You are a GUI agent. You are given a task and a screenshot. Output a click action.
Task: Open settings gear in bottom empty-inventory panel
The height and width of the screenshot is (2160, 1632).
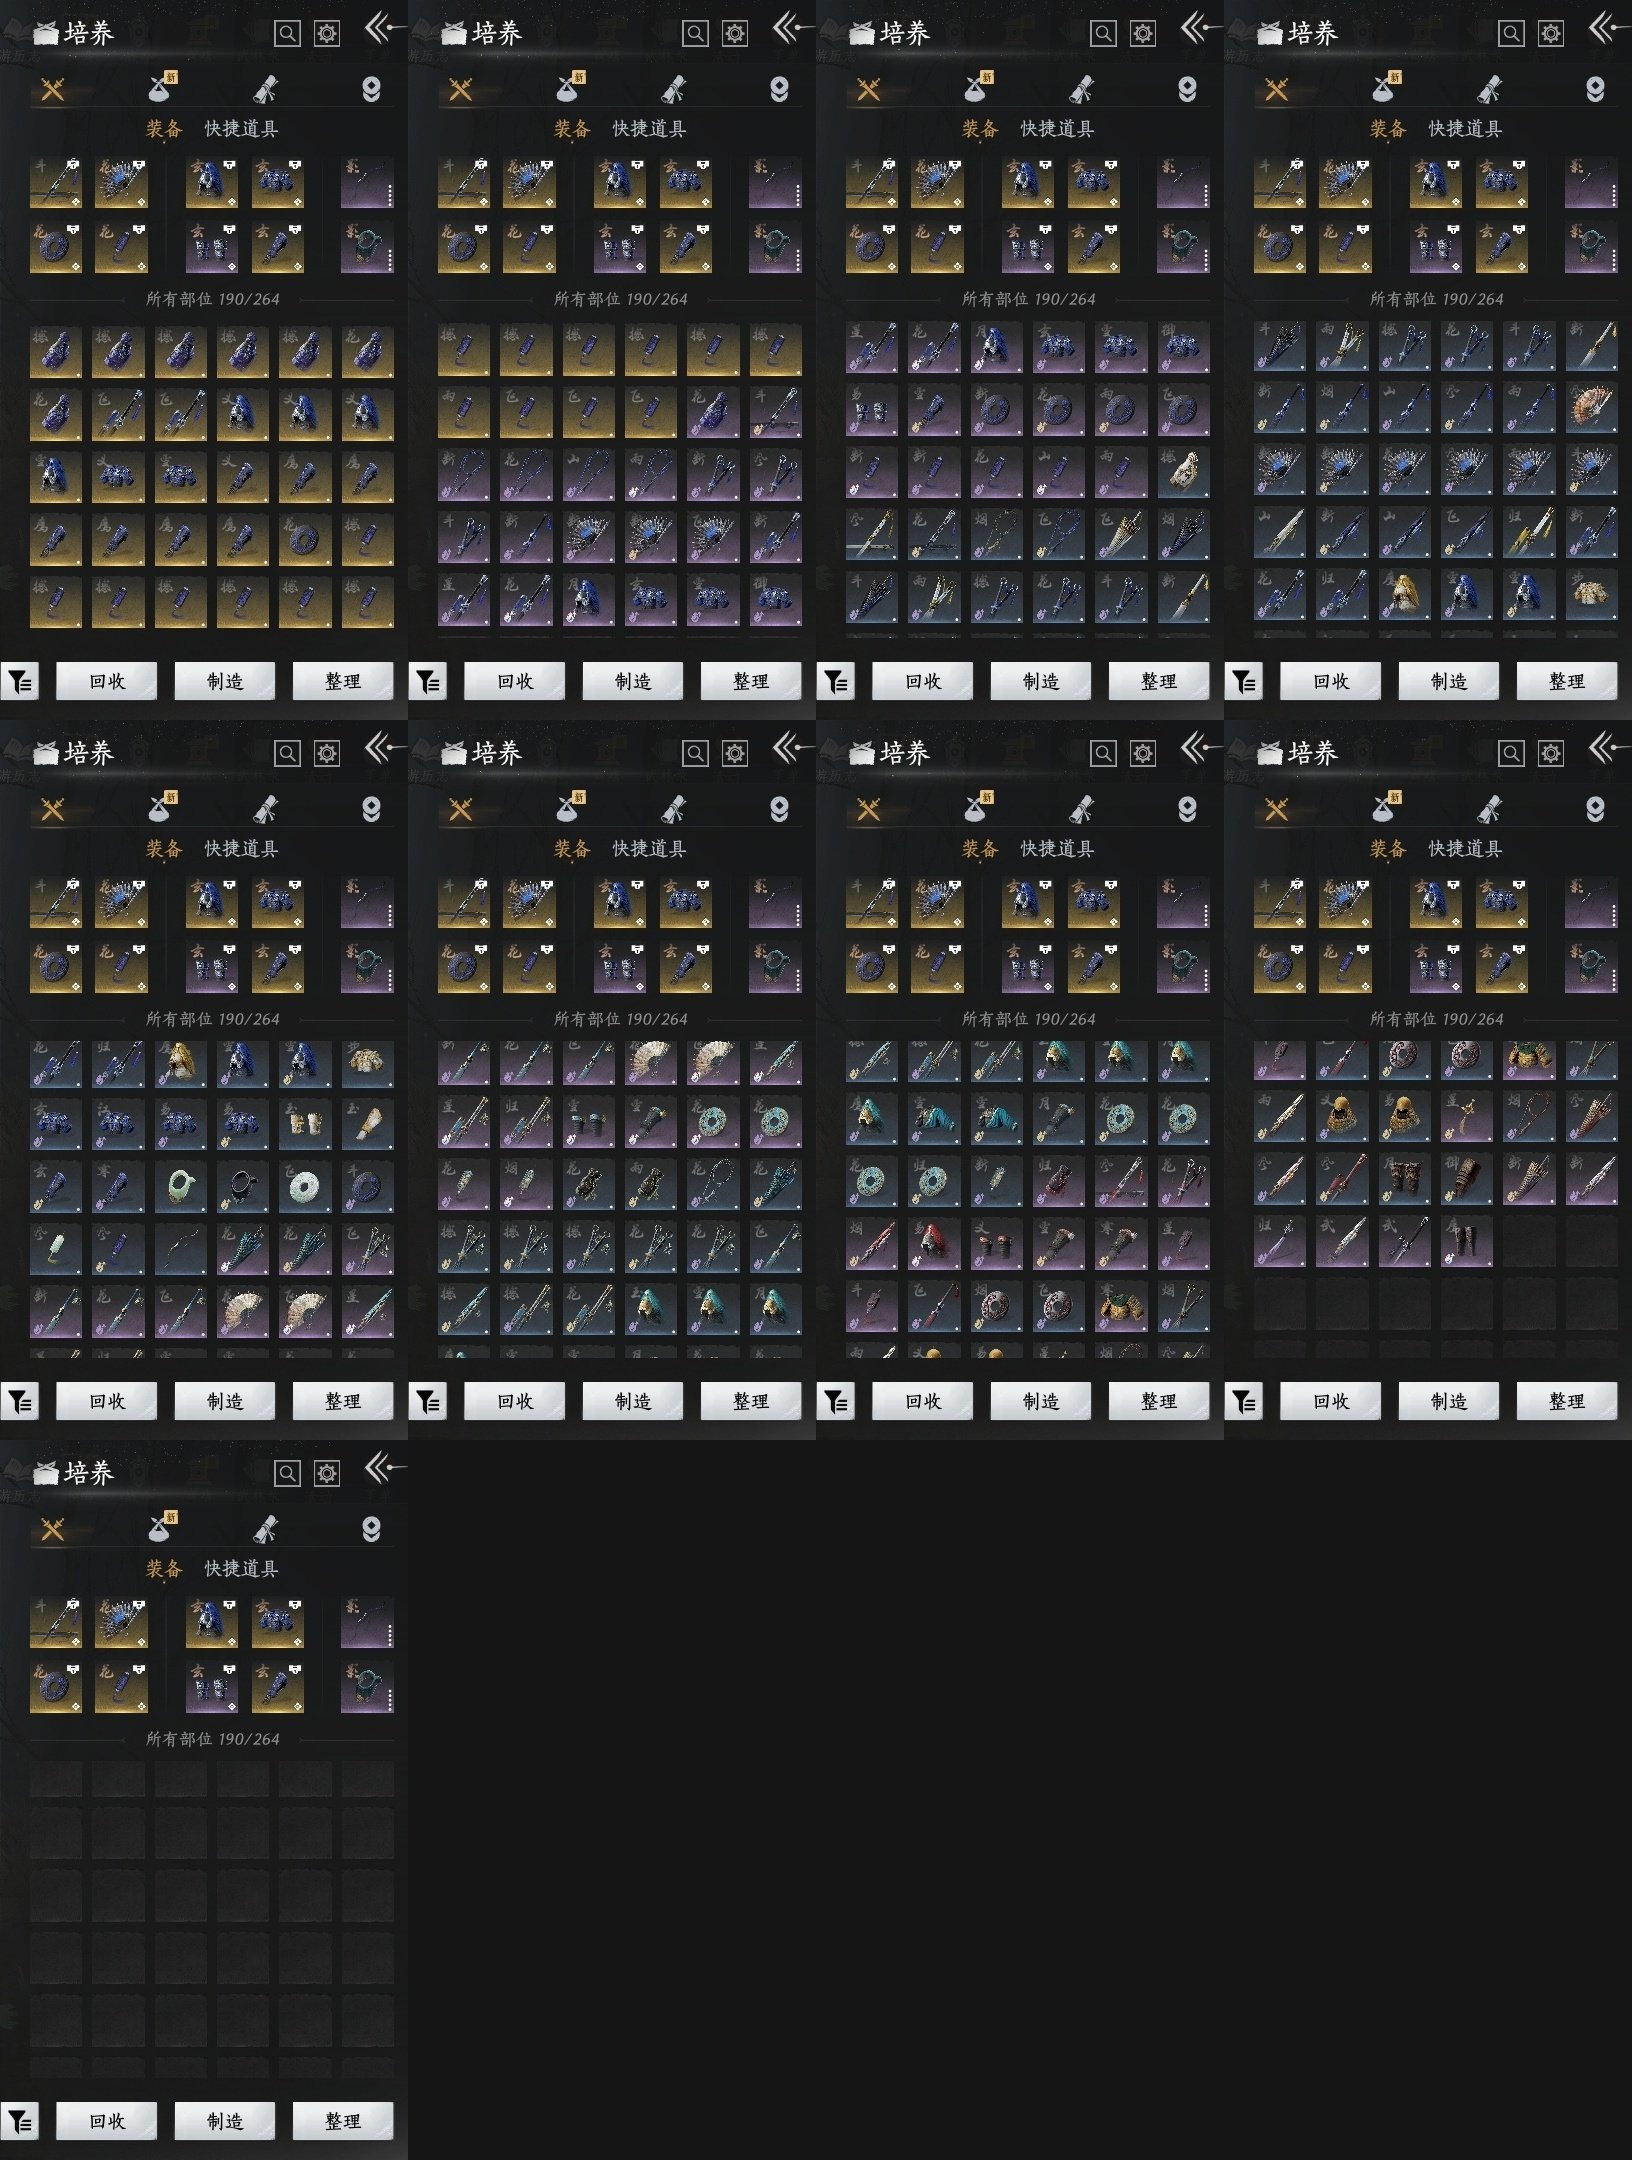327,1473
